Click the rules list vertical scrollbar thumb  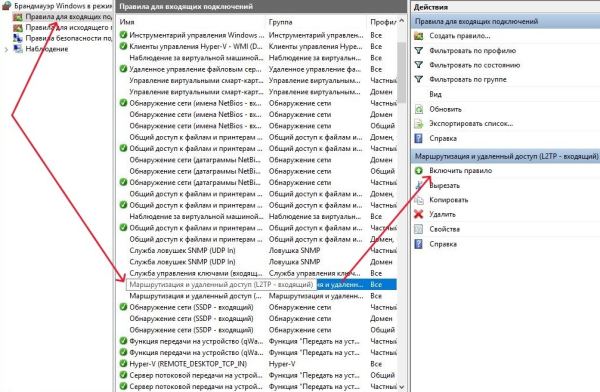pyautogui.click(x=401, y=72)
